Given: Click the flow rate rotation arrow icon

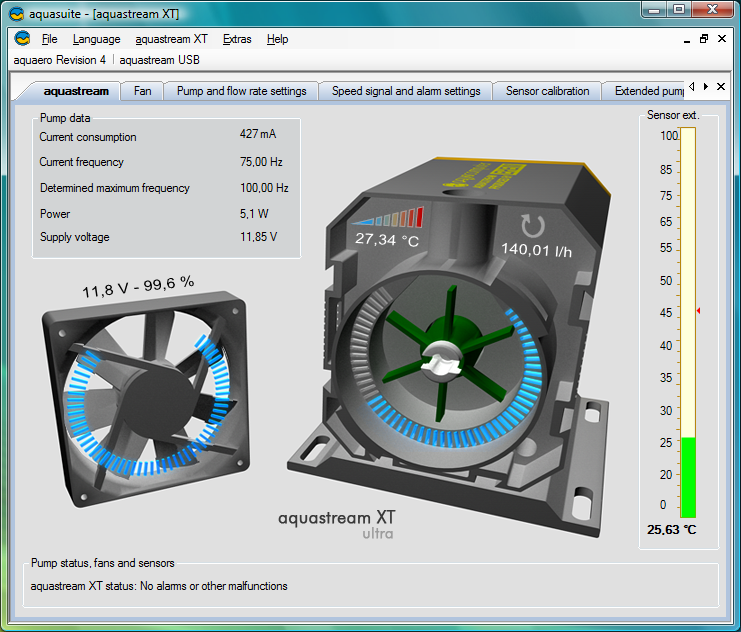Looking at the screenshot, I should pyautogui.click(x=533, y=225).
